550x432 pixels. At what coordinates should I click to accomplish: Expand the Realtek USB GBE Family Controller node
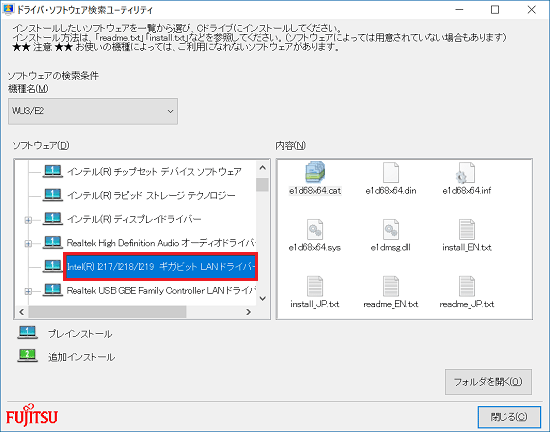click(x=28, y=291)
